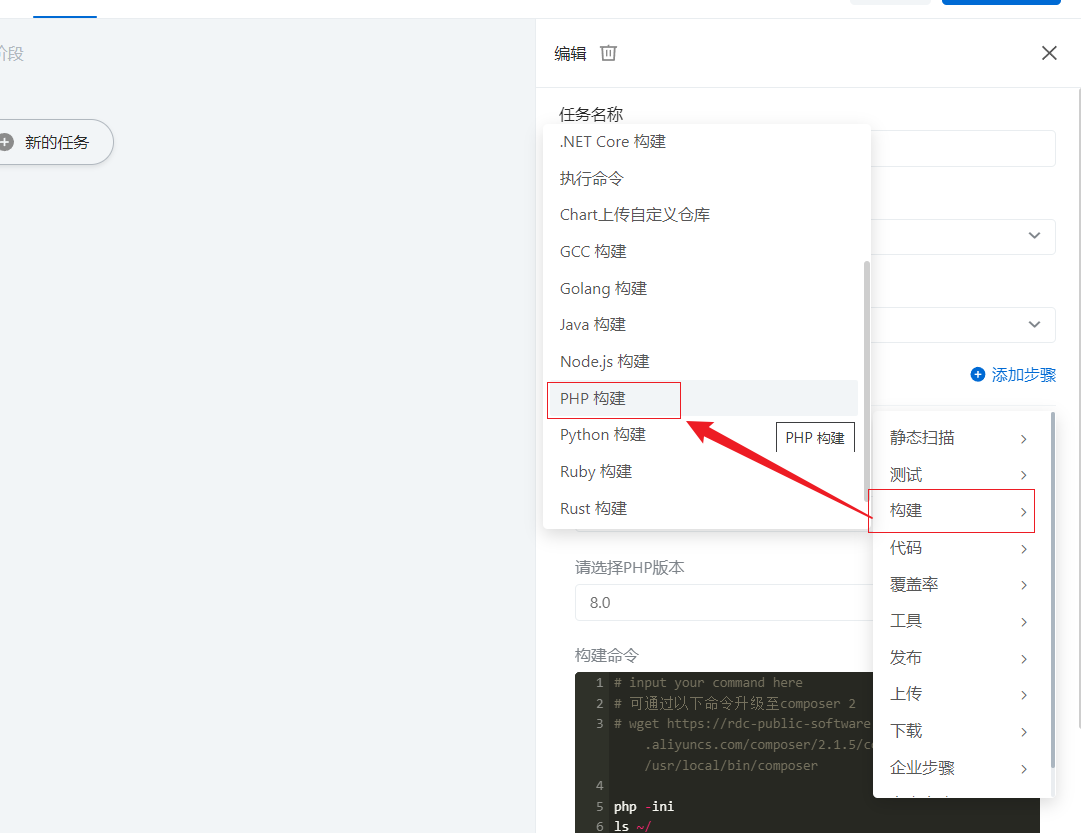Viewport: 1081px width, 833px height.
Task: Open the first dropdown chevron below task name
Action: [1034, 236]
